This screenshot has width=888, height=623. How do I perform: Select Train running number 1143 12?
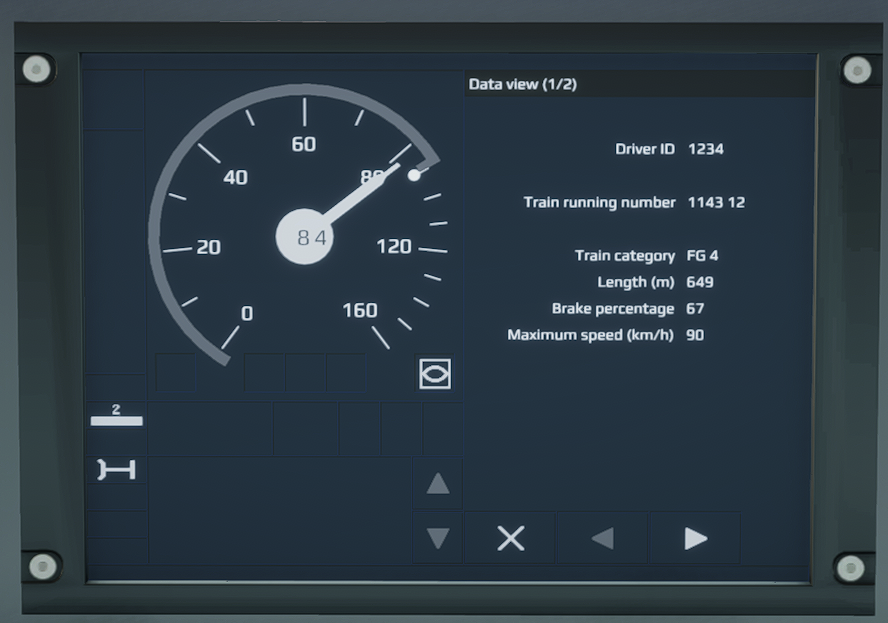pyautogui.click(x=715, y=202)
